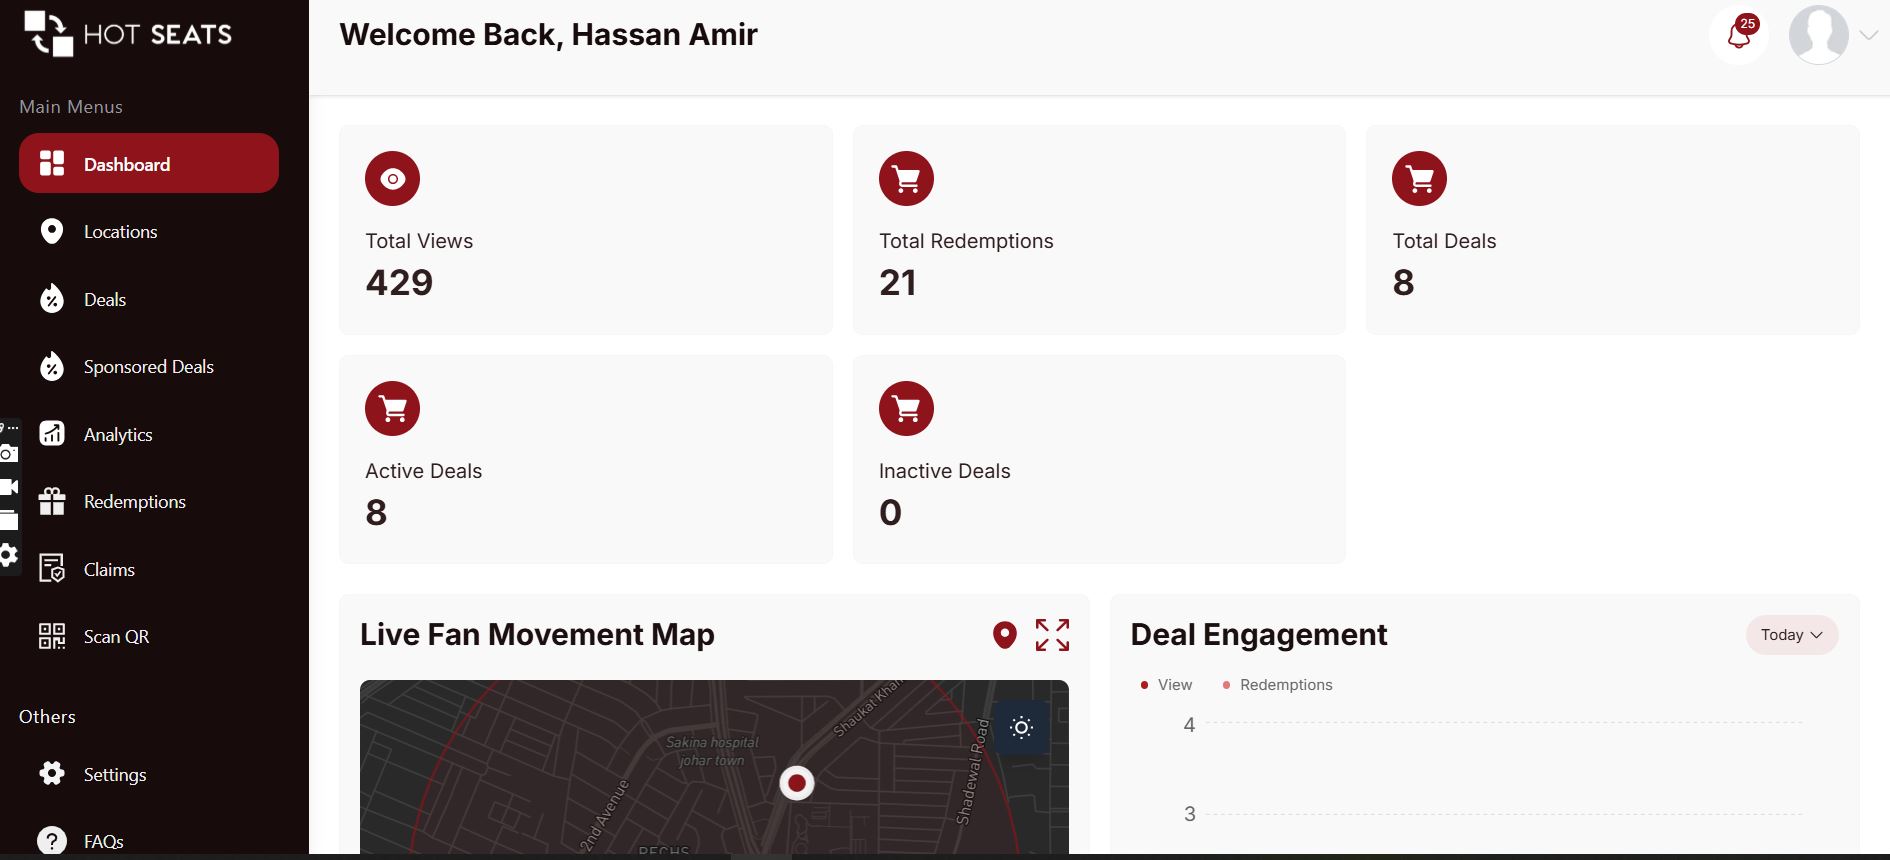Screen dimensions: 1890x860
Task: Click the Total Redemptions cart icon
Action: 906,179
